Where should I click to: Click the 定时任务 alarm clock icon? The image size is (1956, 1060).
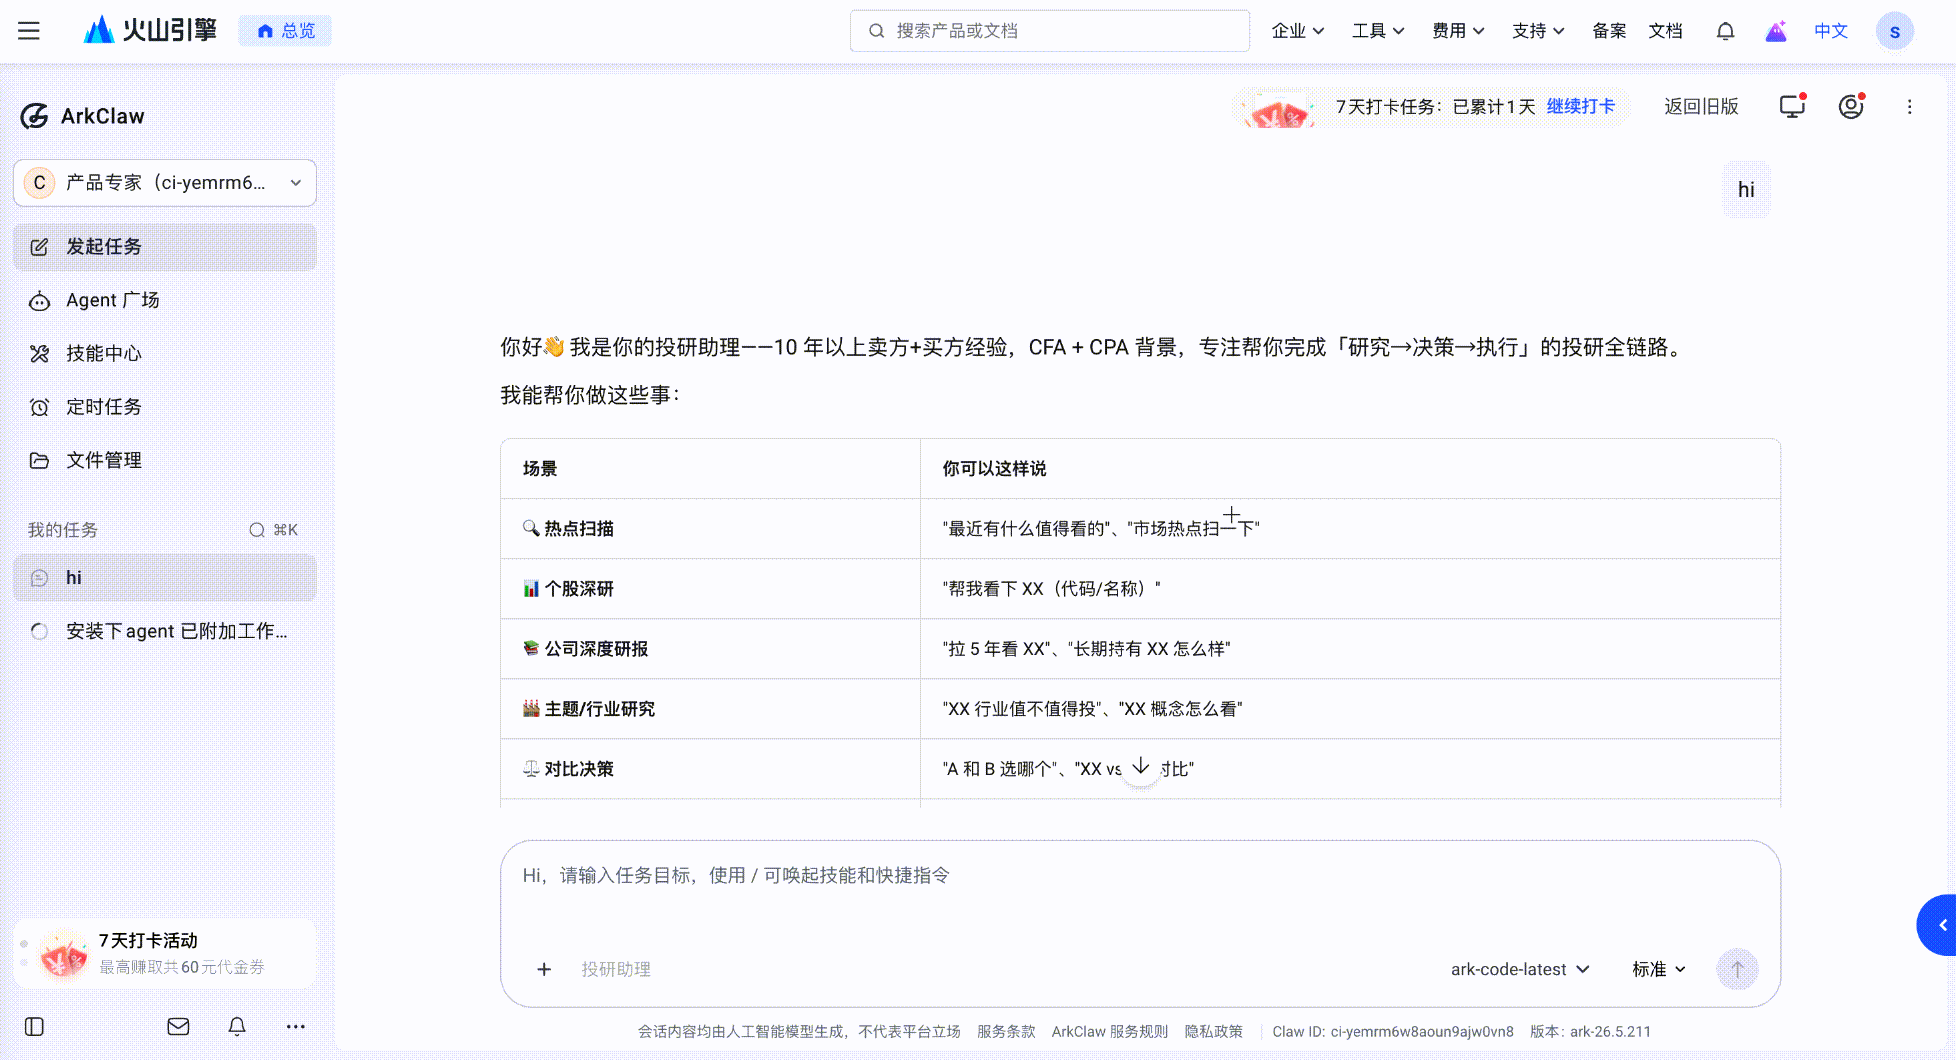(x=39, y=407)
